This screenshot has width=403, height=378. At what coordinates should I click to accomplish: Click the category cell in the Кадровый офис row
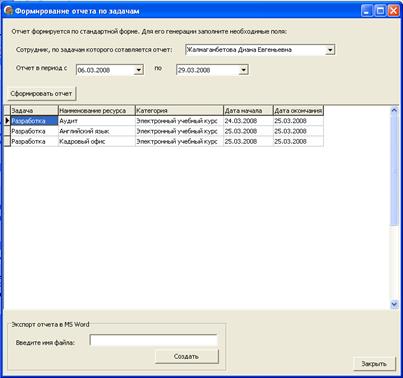click(179, 141)
